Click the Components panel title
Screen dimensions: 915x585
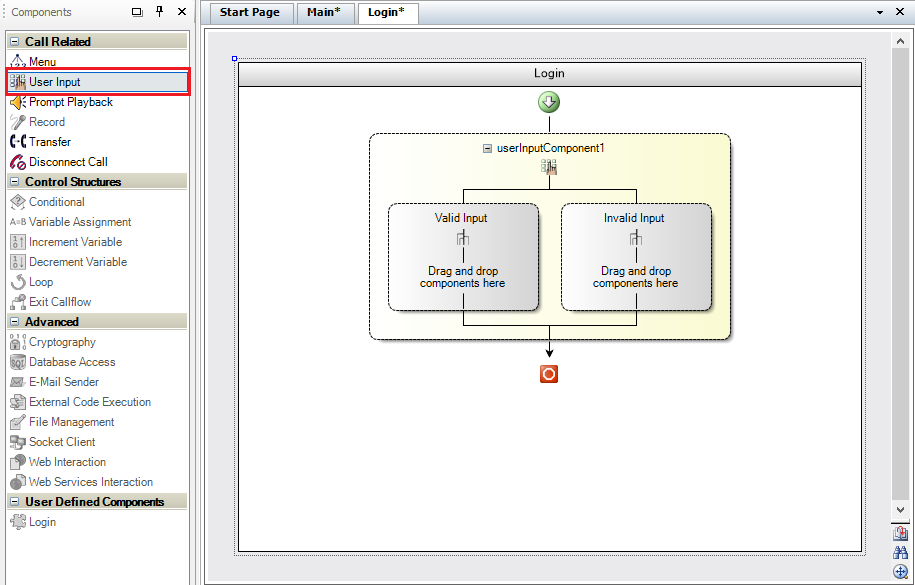click(41, 12)
